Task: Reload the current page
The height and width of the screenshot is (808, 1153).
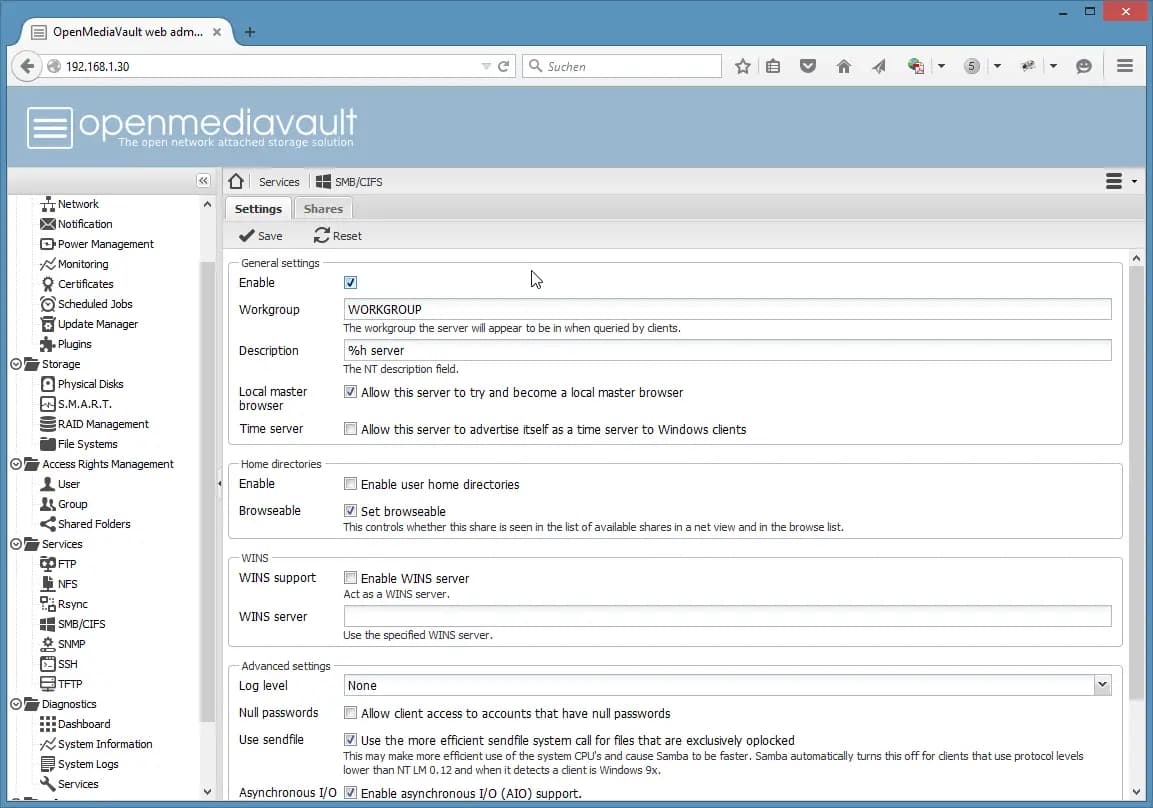Action: (504, 66)
